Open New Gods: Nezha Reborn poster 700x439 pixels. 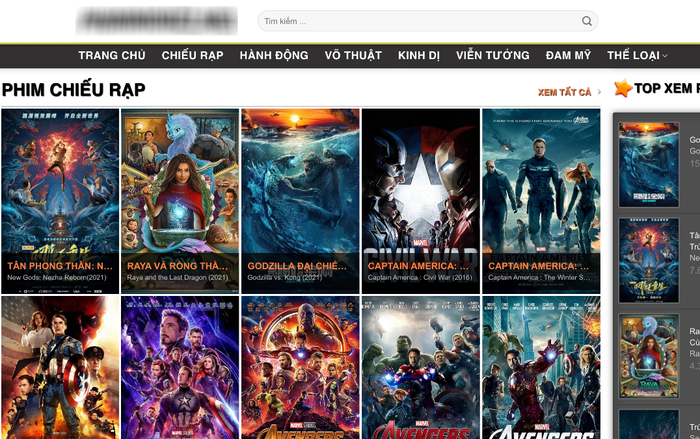(60, 190)
